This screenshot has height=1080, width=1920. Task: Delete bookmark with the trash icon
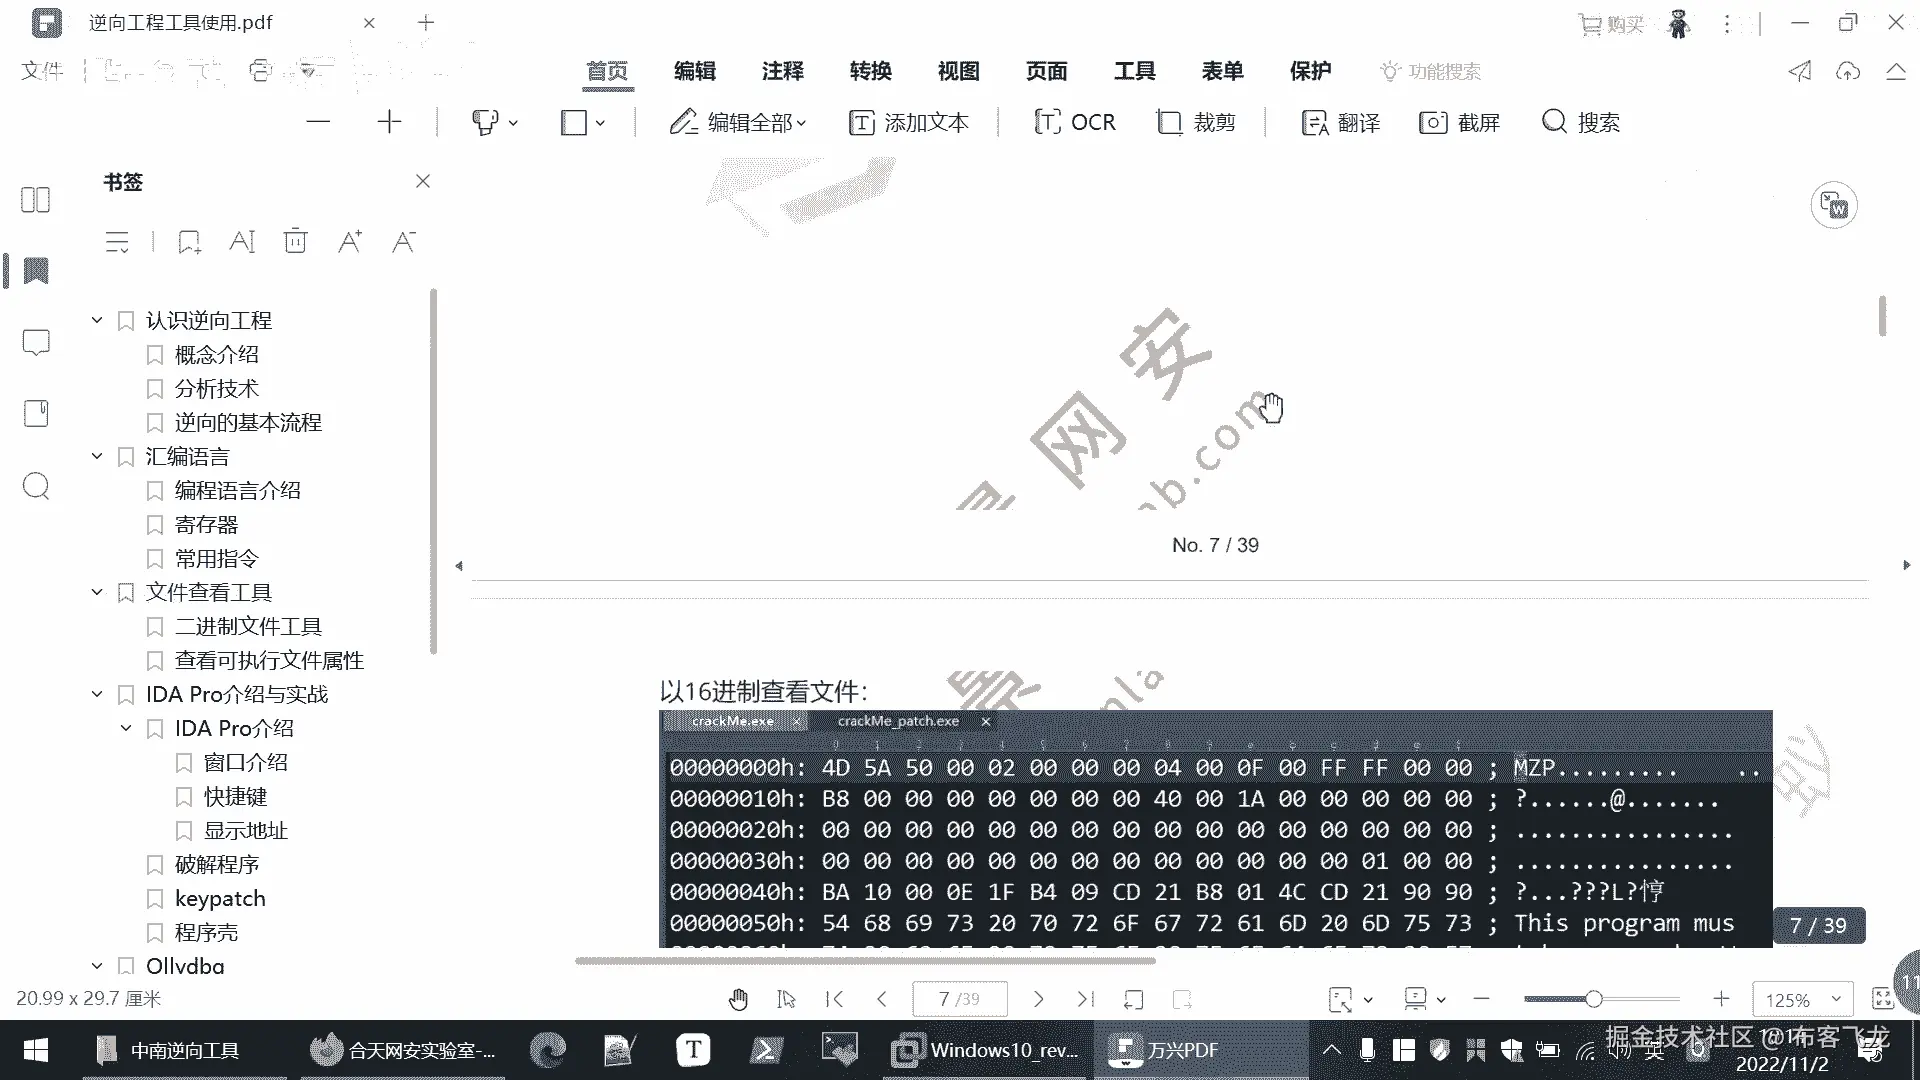click(x=295, y=241)
